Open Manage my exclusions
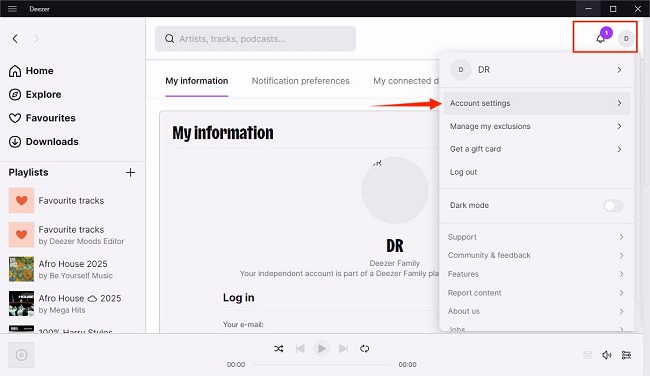 (x=537, y=126)
